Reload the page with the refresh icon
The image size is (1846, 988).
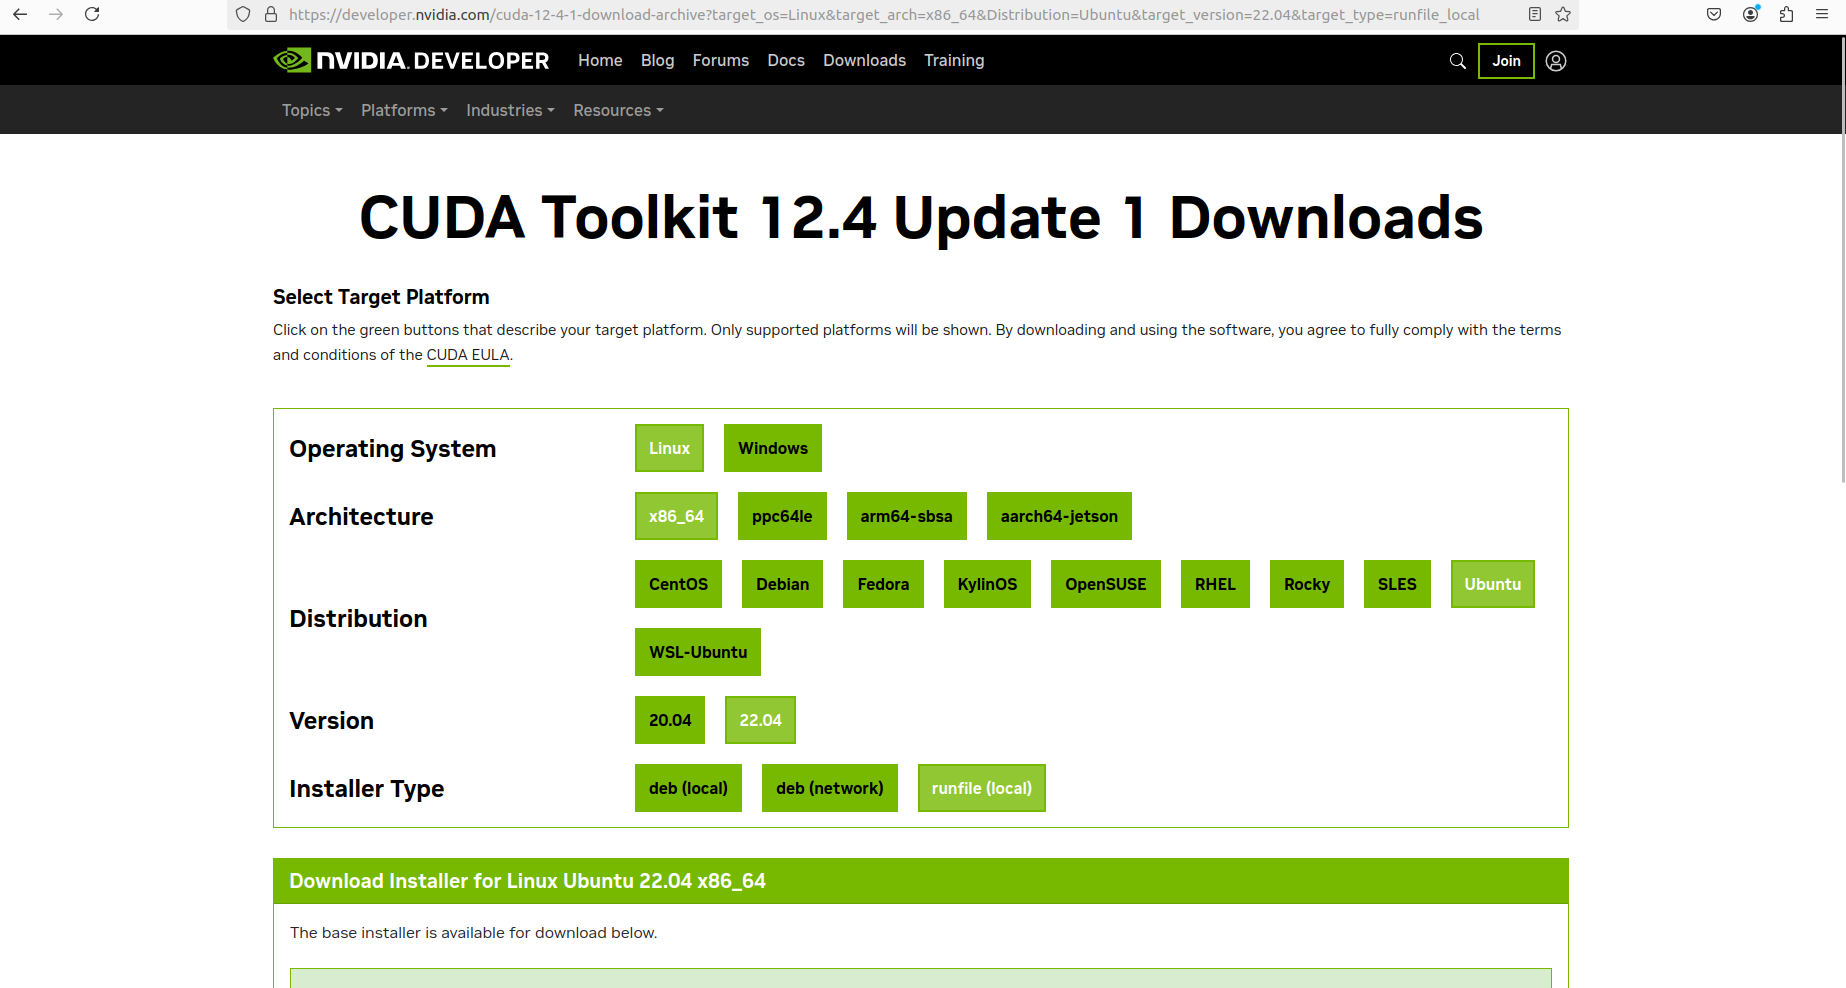[x=92, y=14]
